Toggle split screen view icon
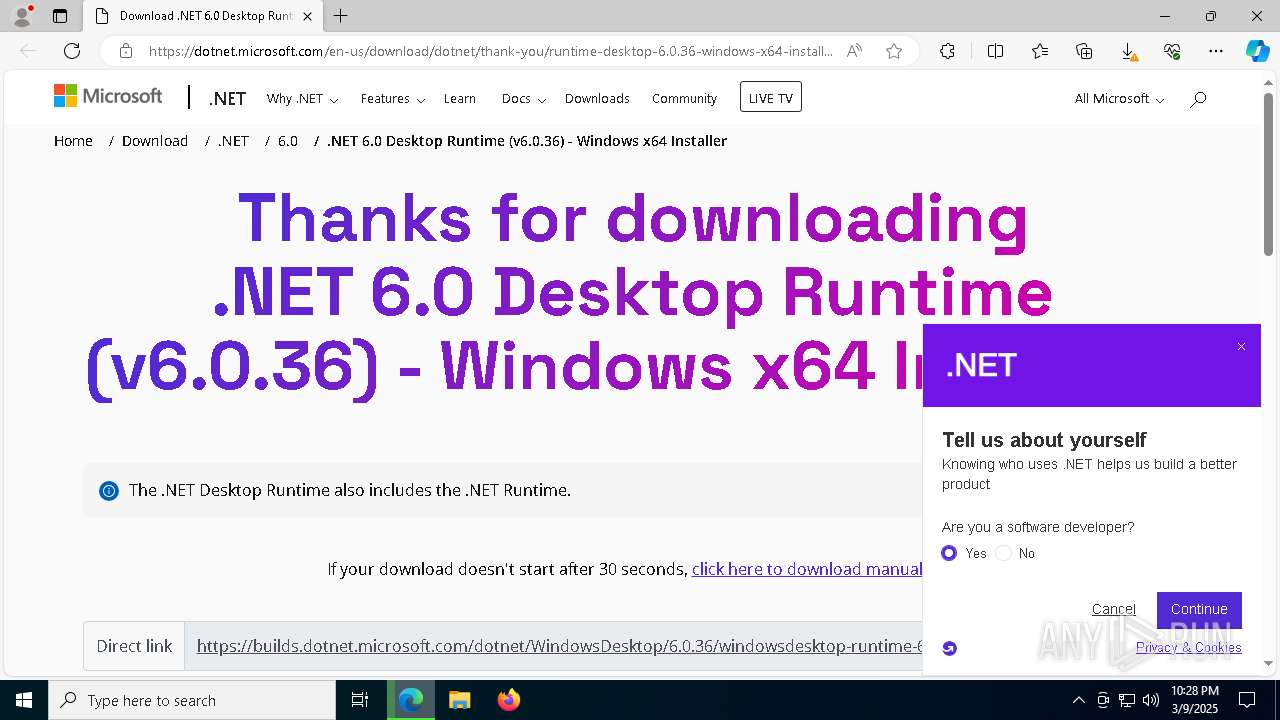The height and width of the screenshot is (720, 1280). (995, 51)
